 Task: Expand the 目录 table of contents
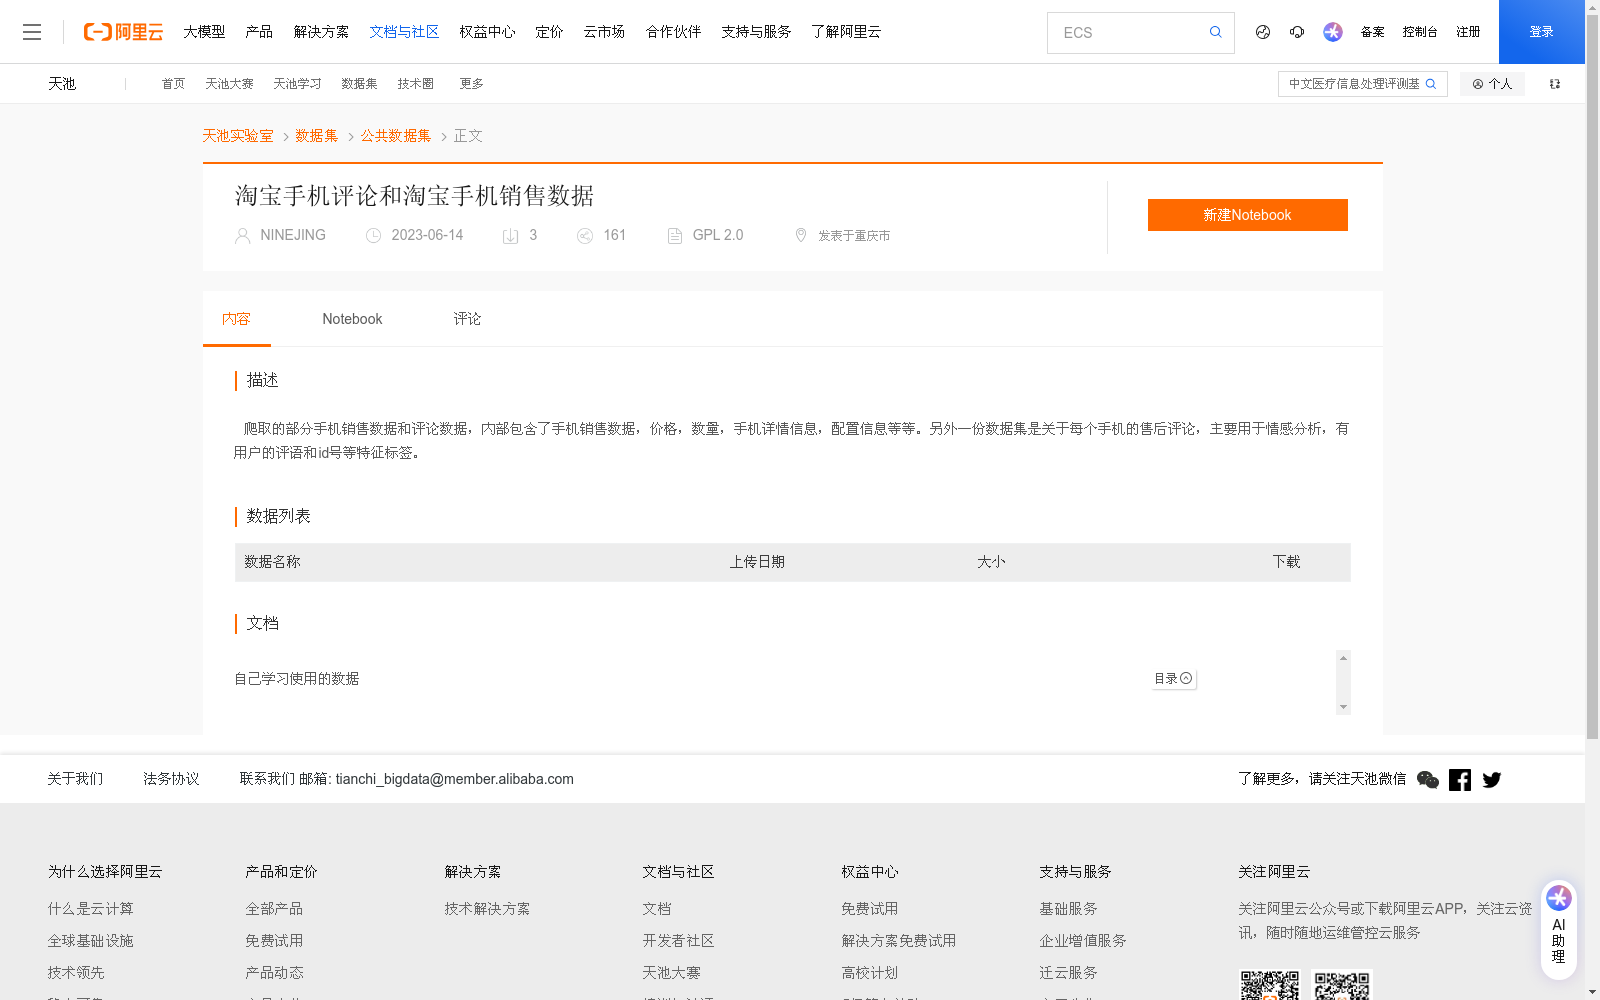click(x=1174, y=678)
